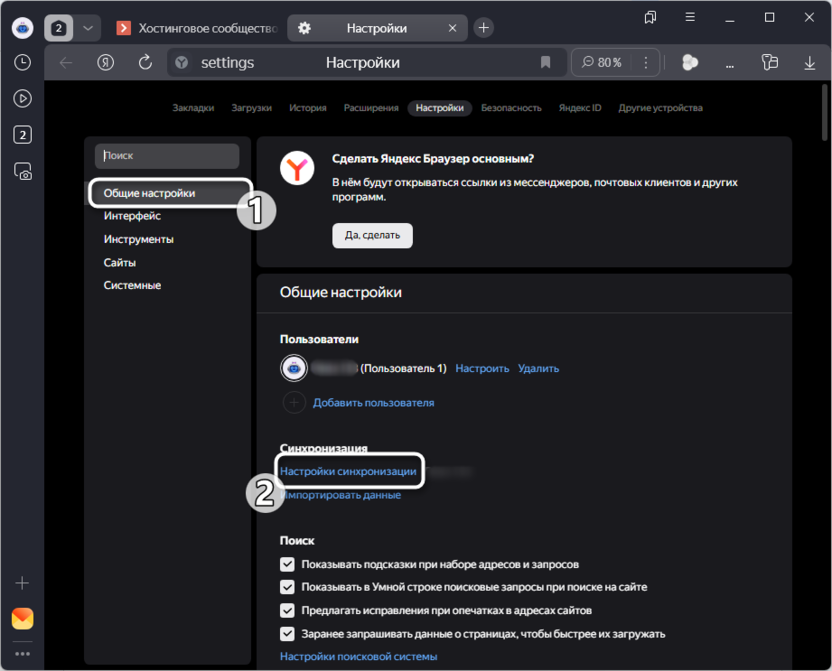Screen dimensions: 832x671
Task: Click the site info Yandex icon in the address bar
Action: coord(181,63)
